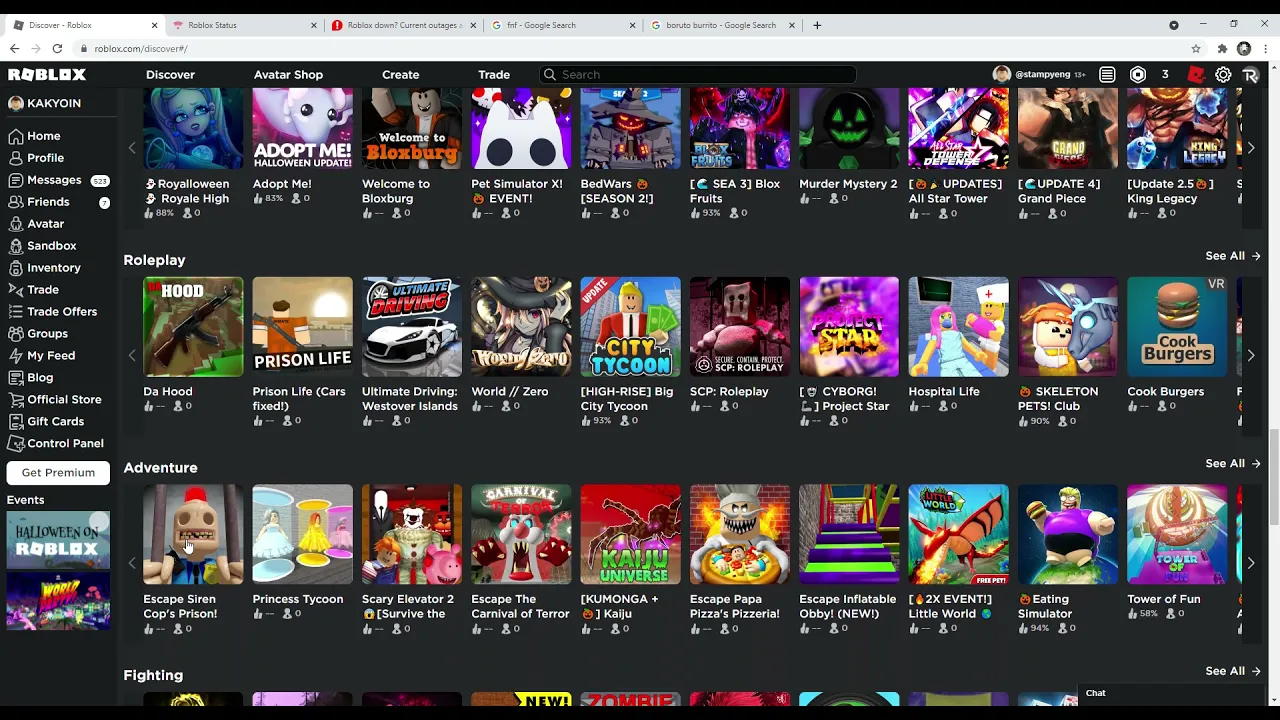Open the Inventory sidebar icon
Image resolution: width=1280 pixels, height=720 pixels.
(x=15, y=268)
